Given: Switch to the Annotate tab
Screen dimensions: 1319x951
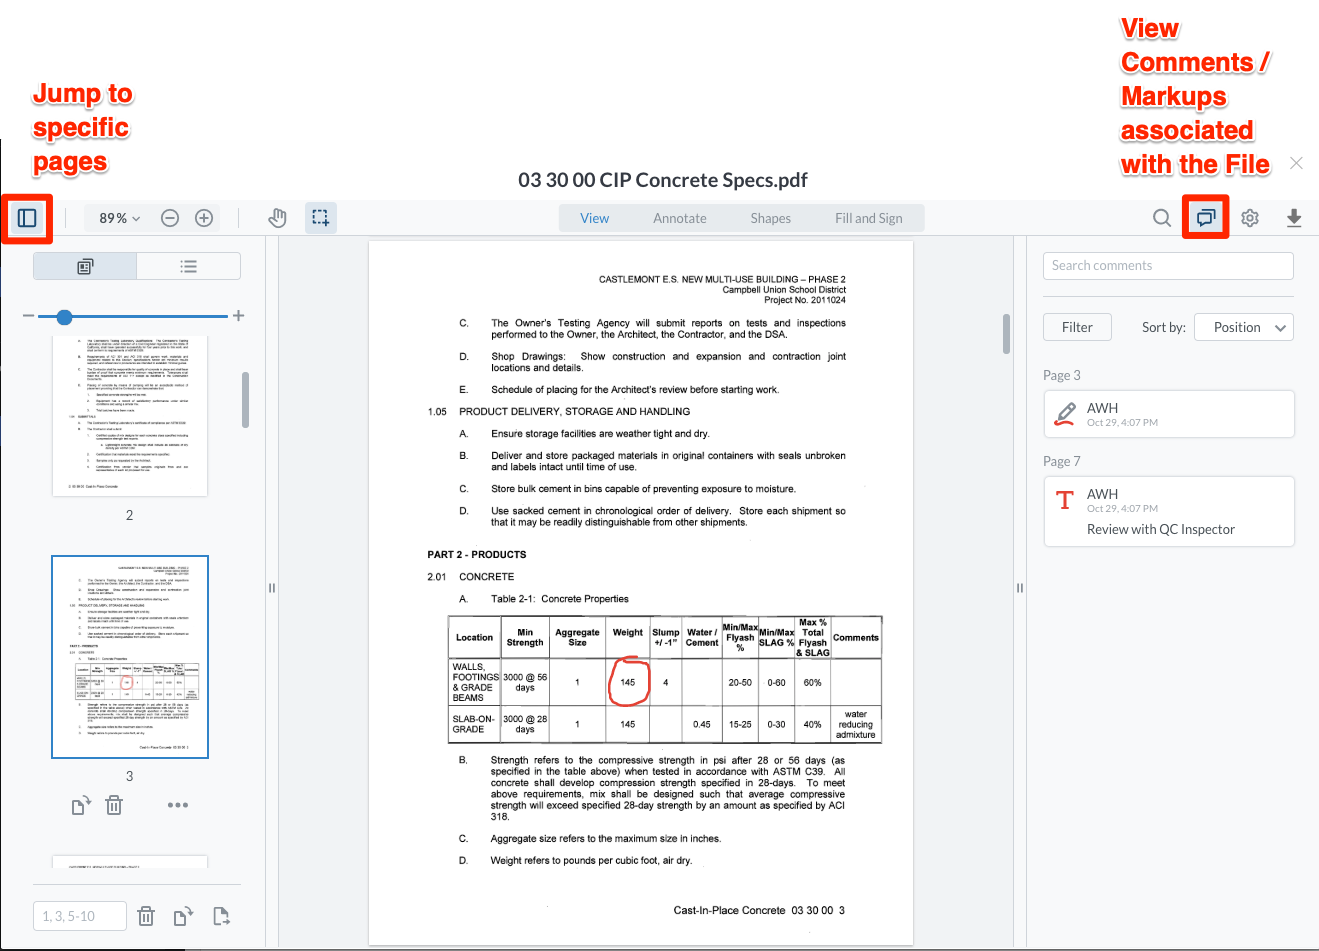Looking at the screenshot, I should [680, 218].
